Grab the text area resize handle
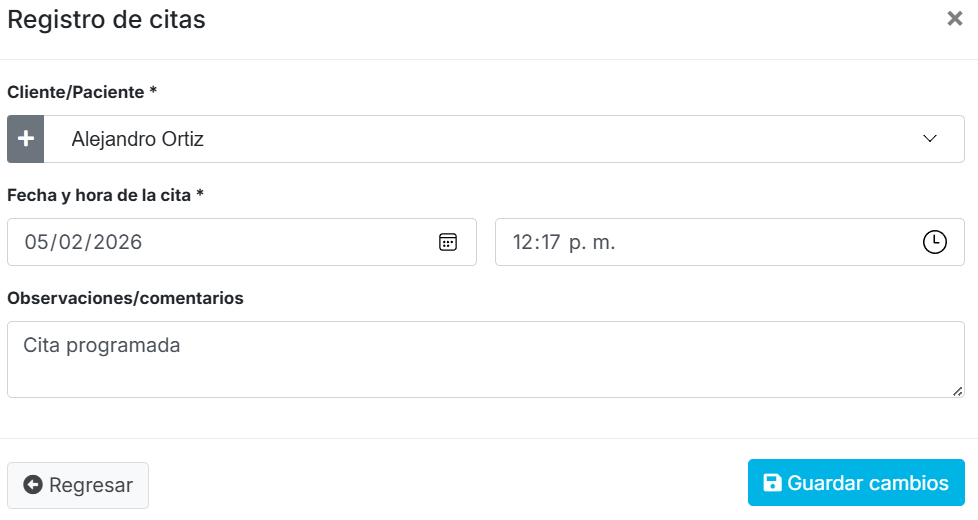The height and width of the screenshot is (520, 978). (x=958, y=391)
